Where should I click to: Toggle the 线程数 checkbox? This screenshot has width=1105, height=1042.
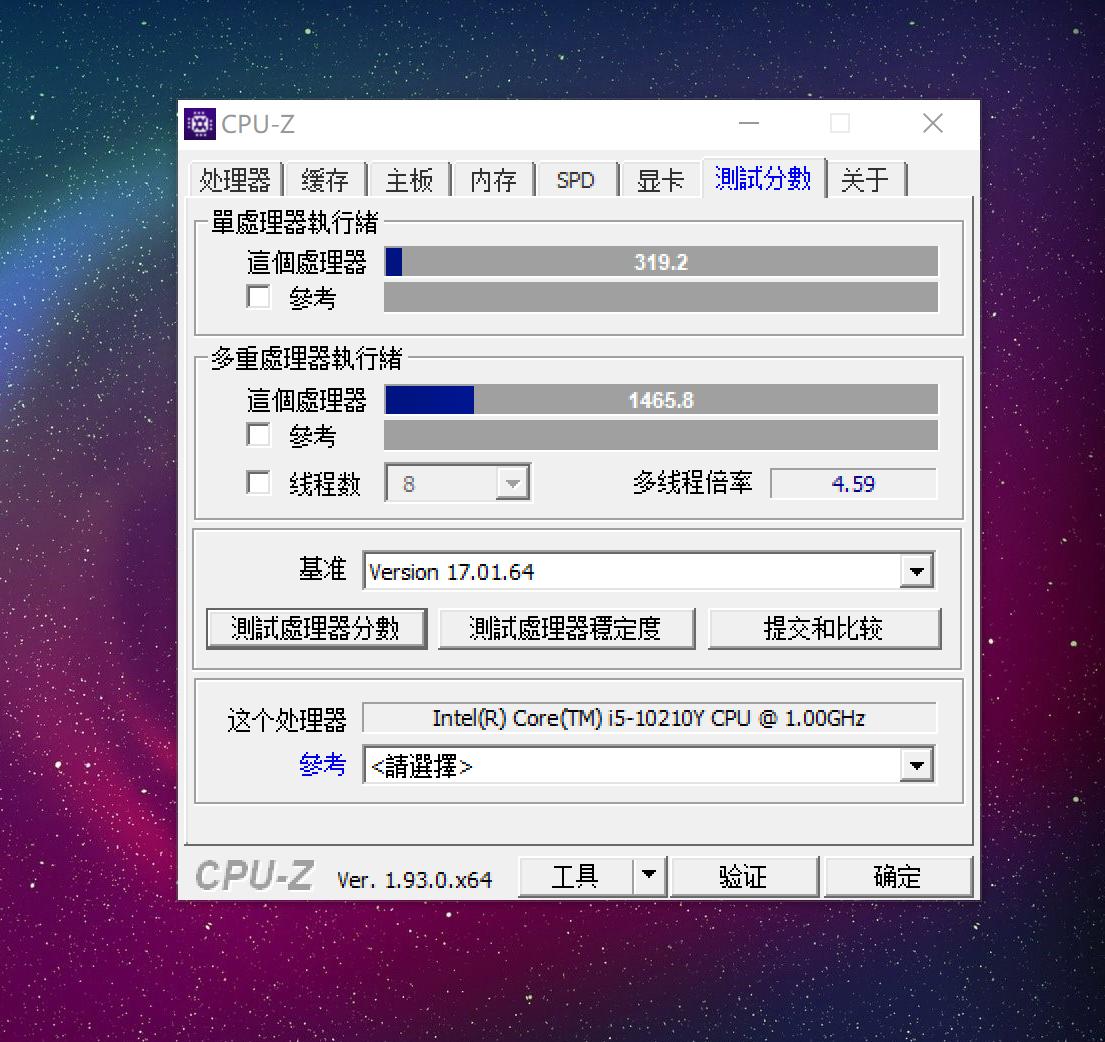point(258,482)
